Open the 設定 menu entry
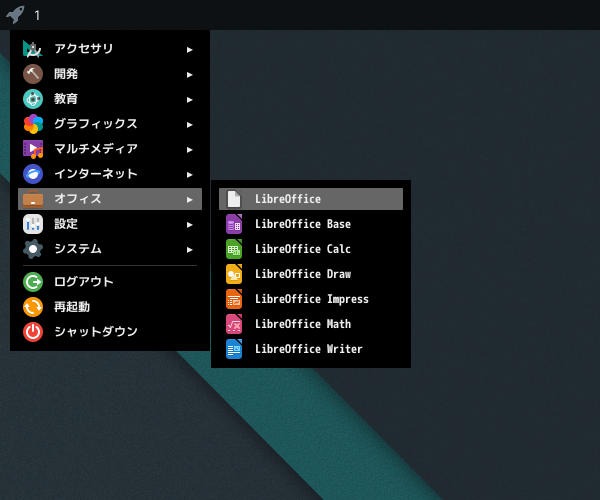 point(110,224)
